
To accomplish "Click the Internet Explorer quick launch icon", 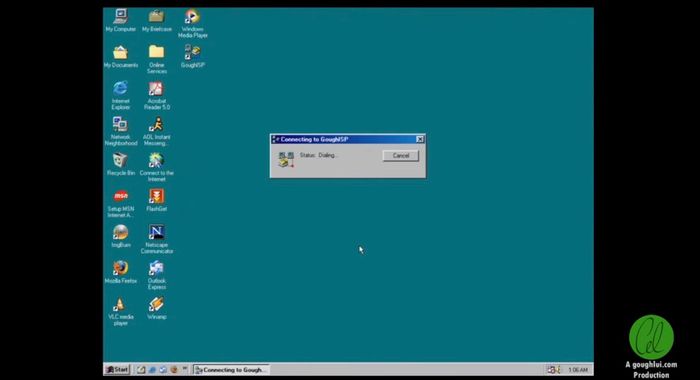I will tap(152, 370).
